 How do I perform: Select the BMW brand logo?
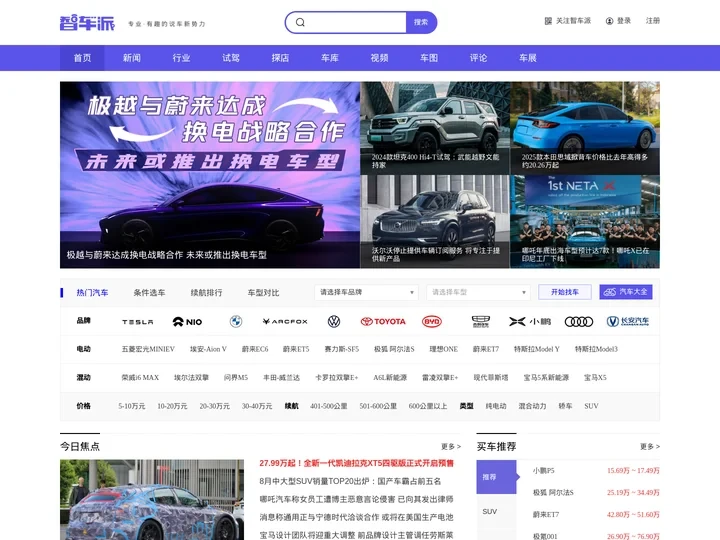236,321
